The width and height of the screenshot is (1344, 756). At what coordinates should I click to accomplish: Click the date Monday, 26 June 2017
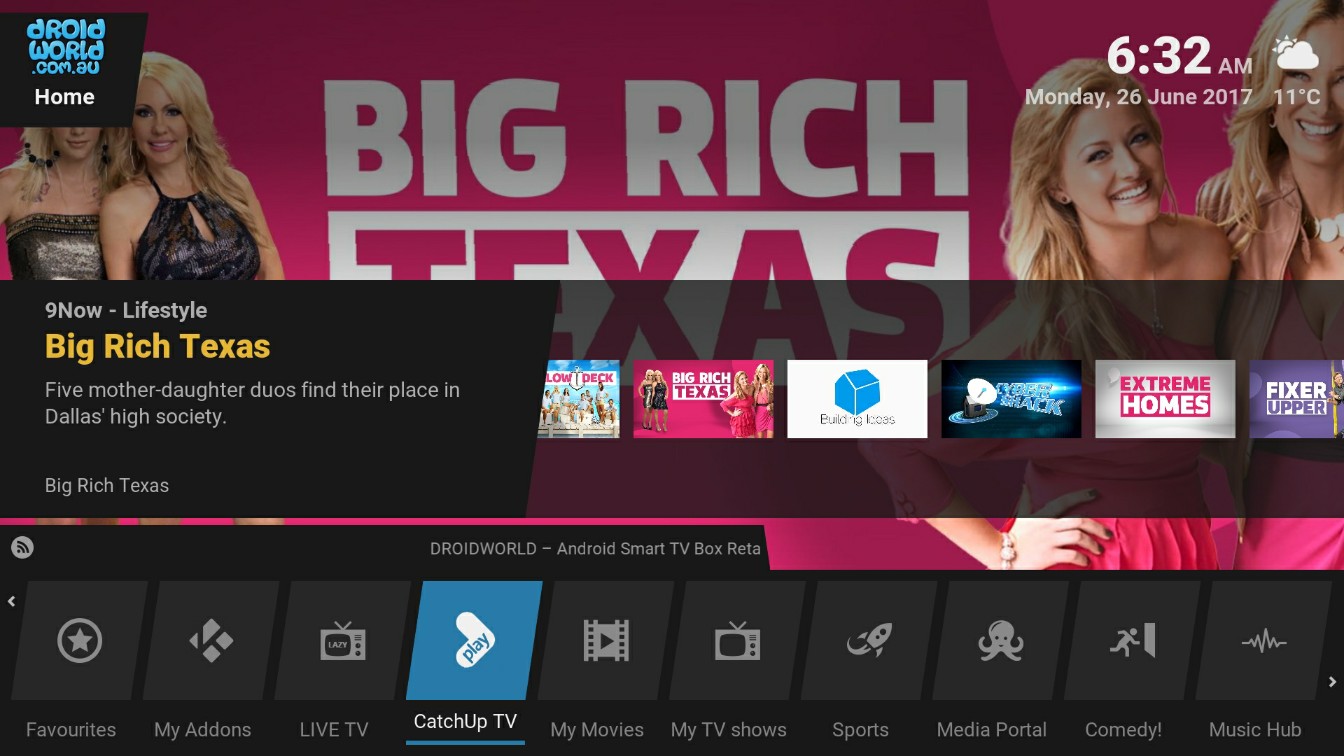point(1139,97)
